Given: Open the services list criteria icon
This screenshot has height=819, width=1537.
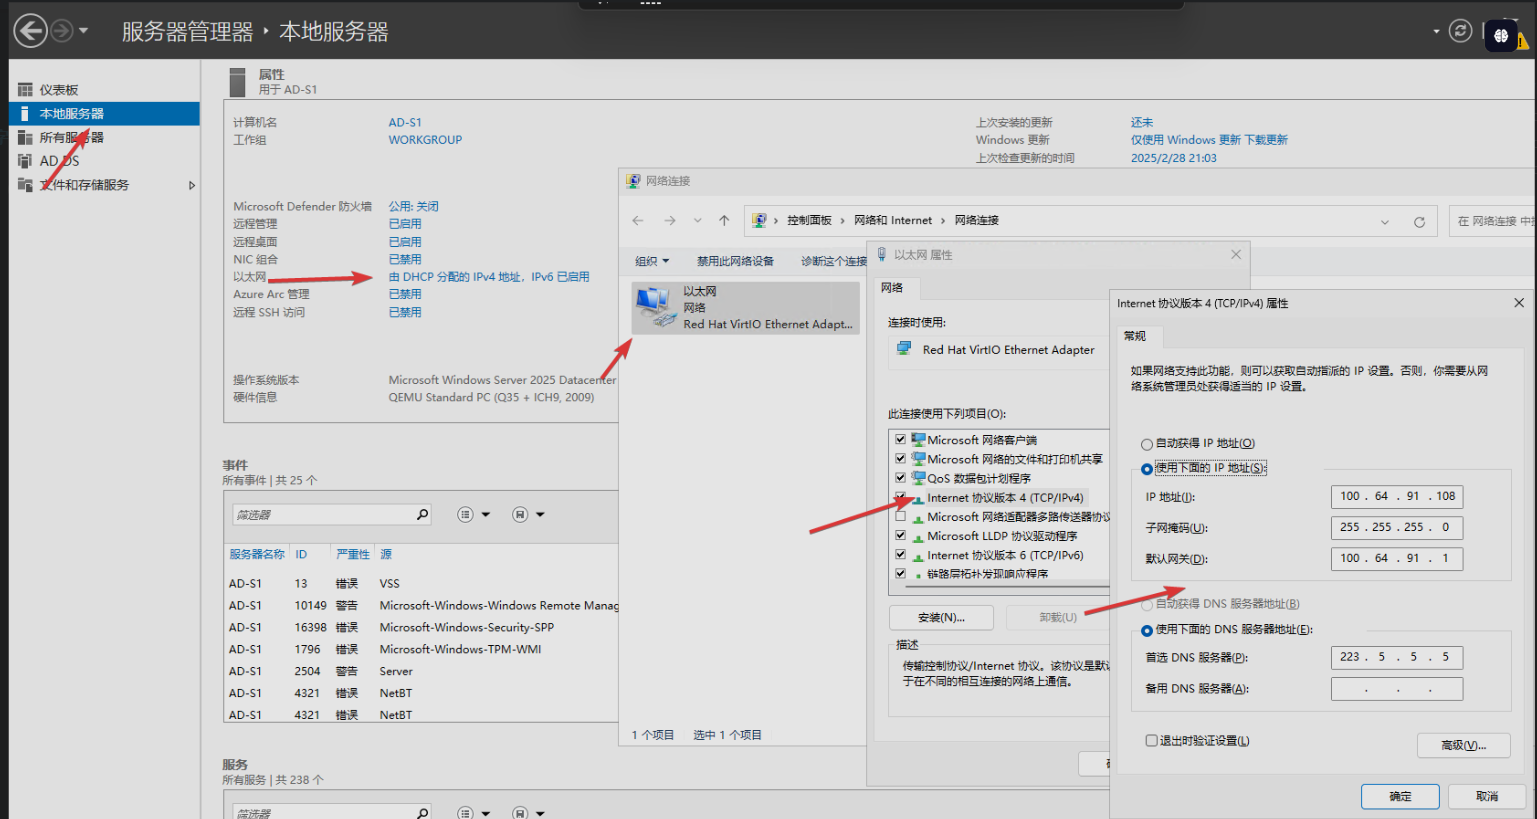Looking at the screenshot, I should point(465,813).
